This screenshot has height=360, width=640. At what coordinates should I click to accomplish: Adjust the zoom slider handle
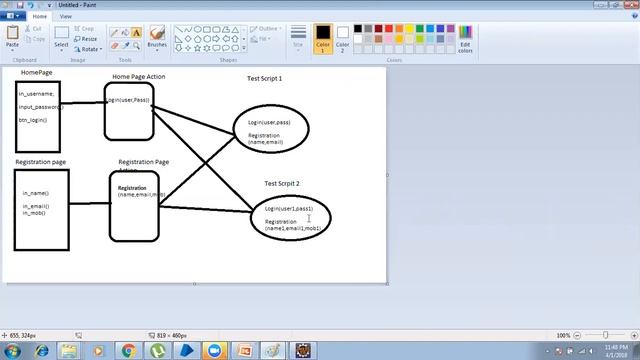[x=606, y=335]
